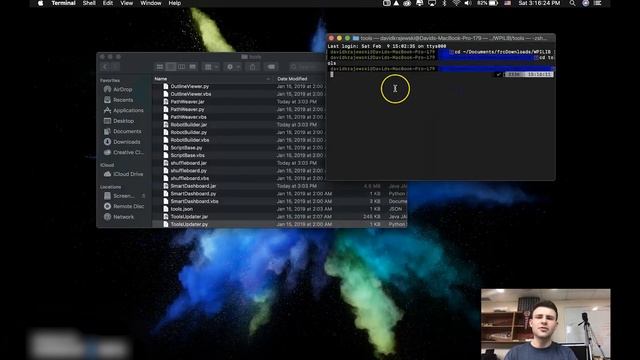Open Applications in the Finder sidebar

tap(128, 110)
